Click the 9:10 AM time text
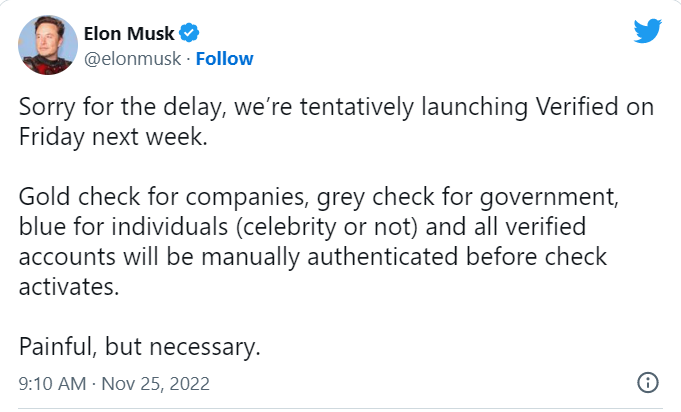 coord(51,383)
